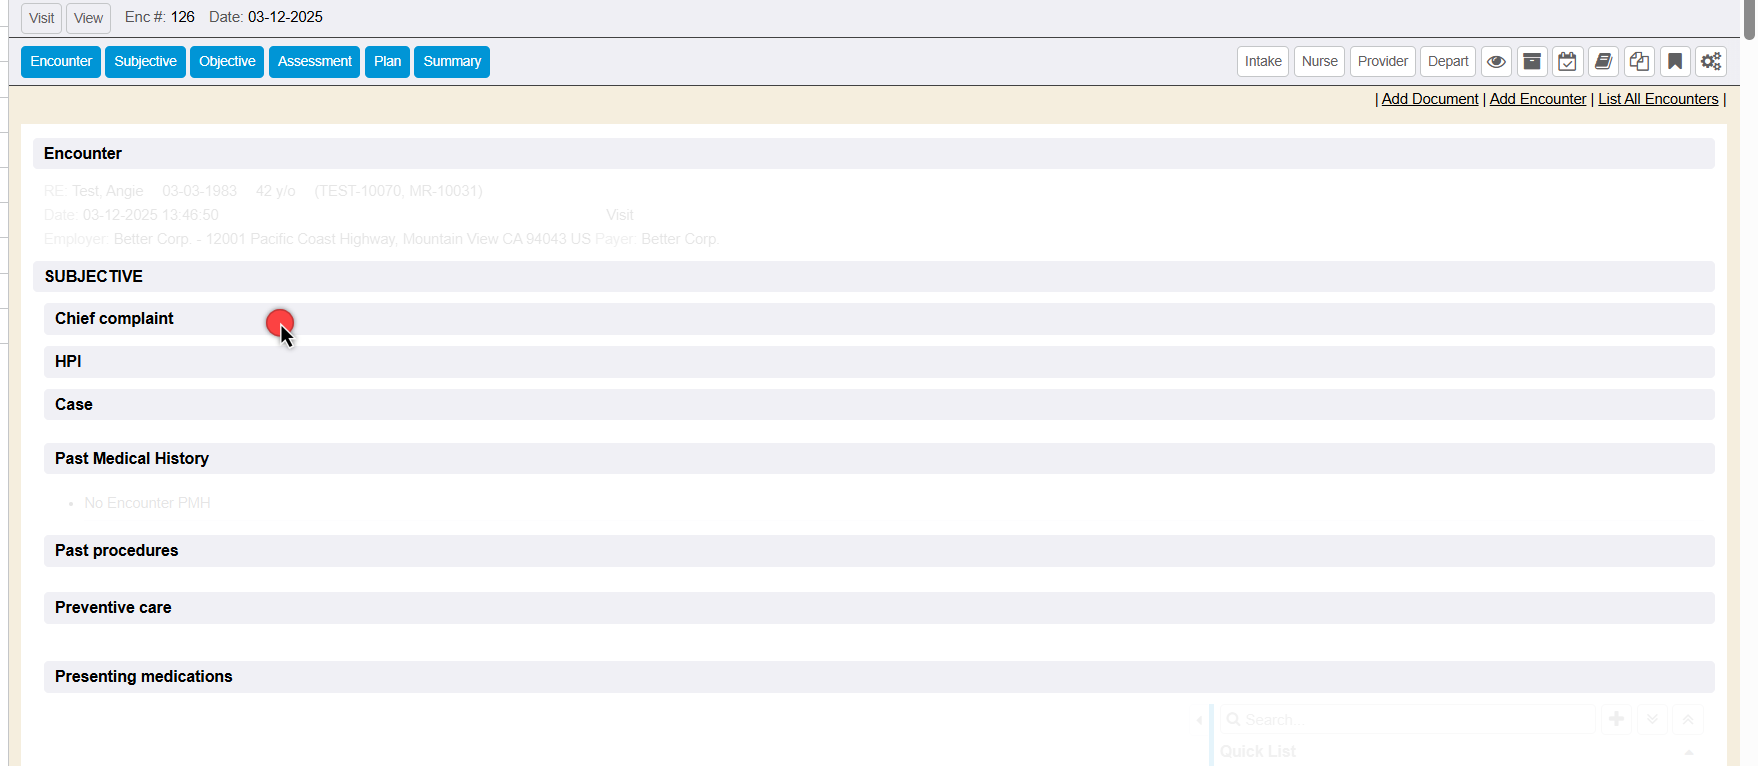Expand all with double-down chevron
Viewport: 1758px width, 766px height.
[x=1652, y=719]
